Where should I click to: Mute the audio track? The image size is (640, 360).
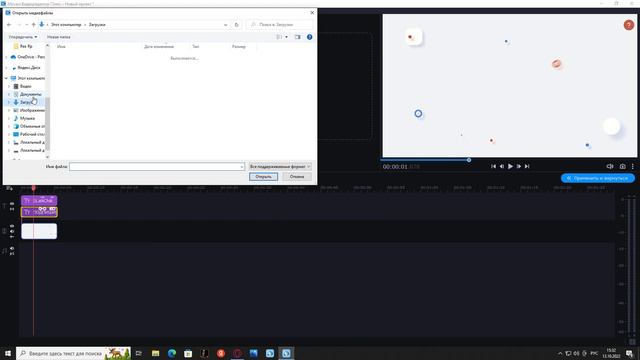pyautogui.click(x=12, y=248)
